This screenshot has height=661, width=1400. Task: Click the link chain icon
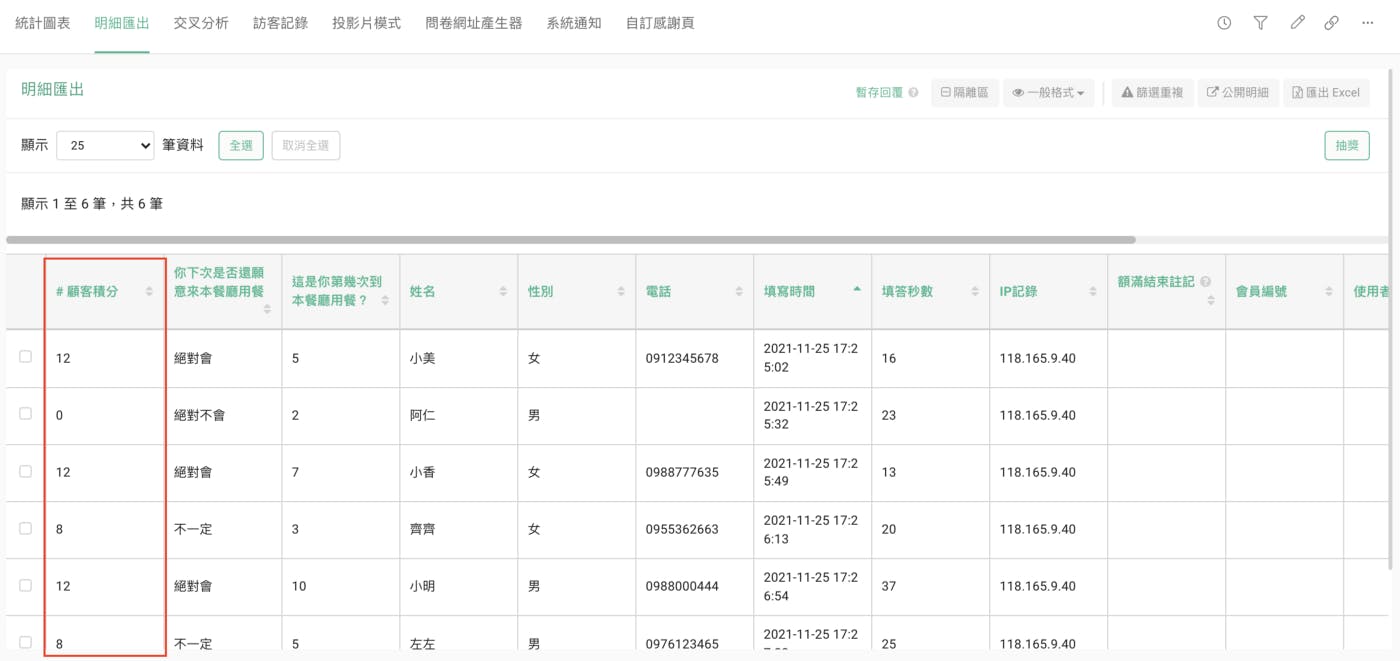(1332, 23)
